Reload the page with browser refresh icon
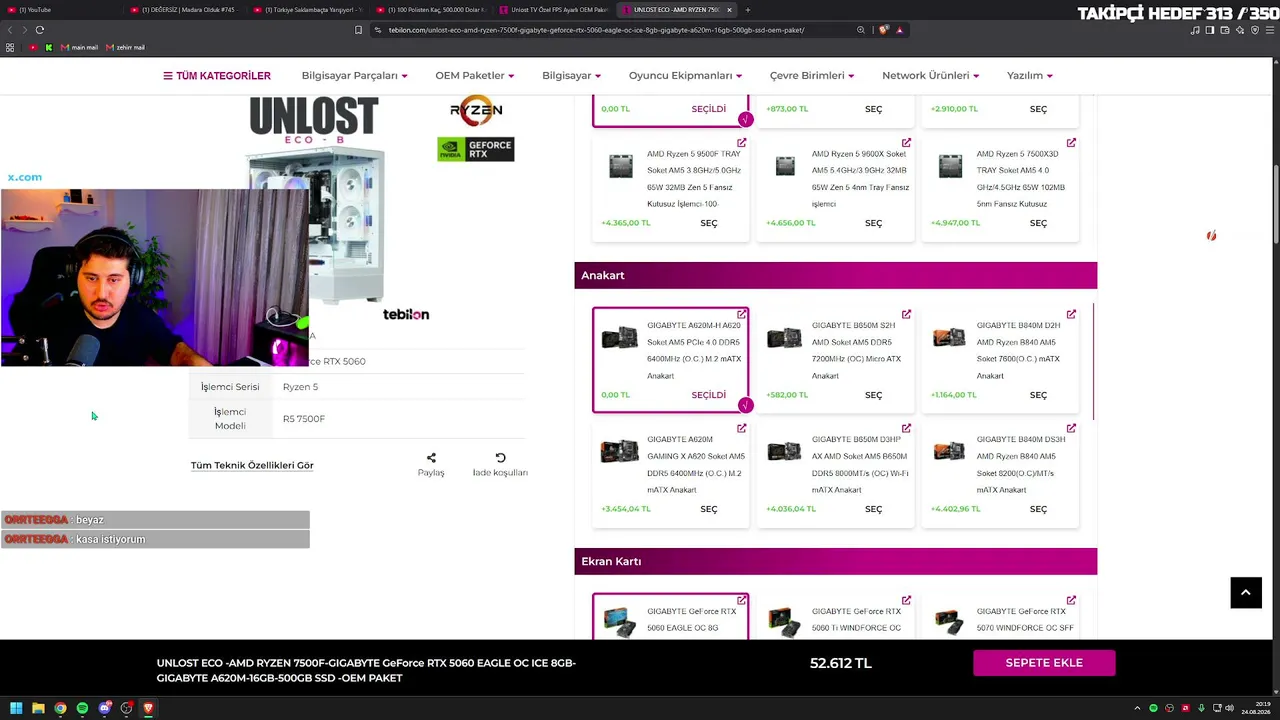 pyautogui.click(x=40, y=30)
